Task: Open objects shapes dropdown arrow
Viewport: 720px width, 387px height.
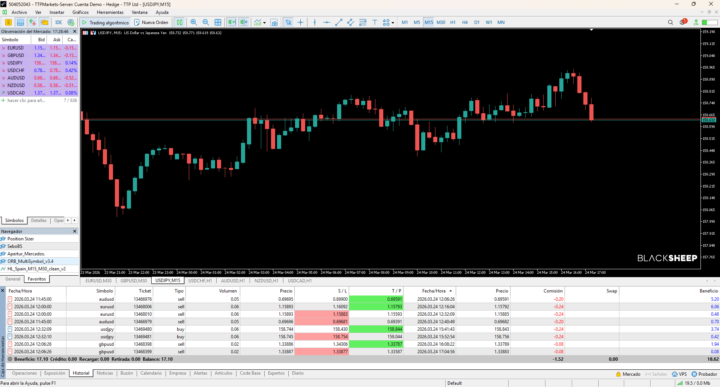Action: click(x=393, y=22)
